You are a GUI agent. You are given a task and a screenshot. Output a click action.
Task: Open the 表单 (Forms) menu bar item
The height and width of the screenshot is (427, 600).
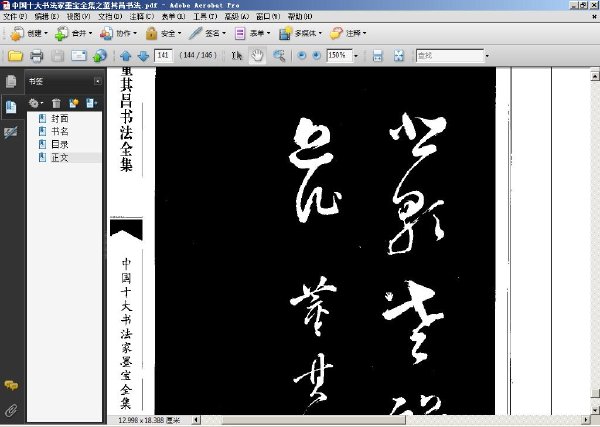coord(173,16)
